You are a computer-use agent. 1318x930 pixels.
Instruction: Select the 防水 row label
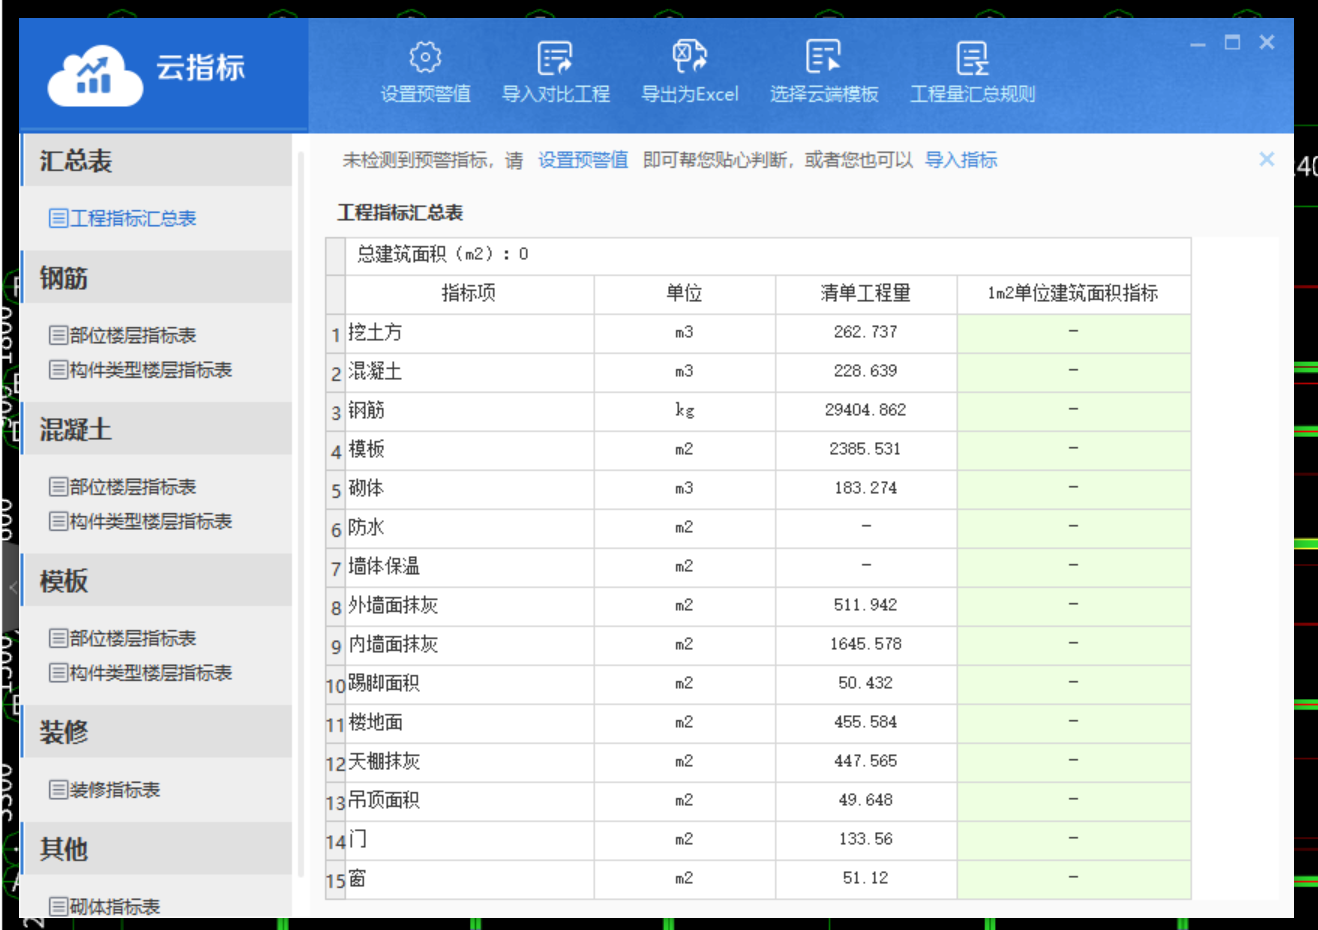pos(366,527)
